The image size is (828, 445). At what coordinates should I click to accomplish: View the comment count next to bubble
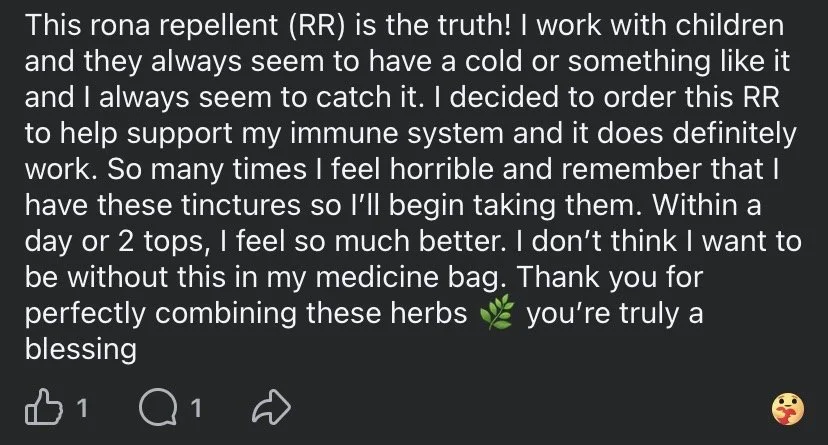click(x=196, y=408)
